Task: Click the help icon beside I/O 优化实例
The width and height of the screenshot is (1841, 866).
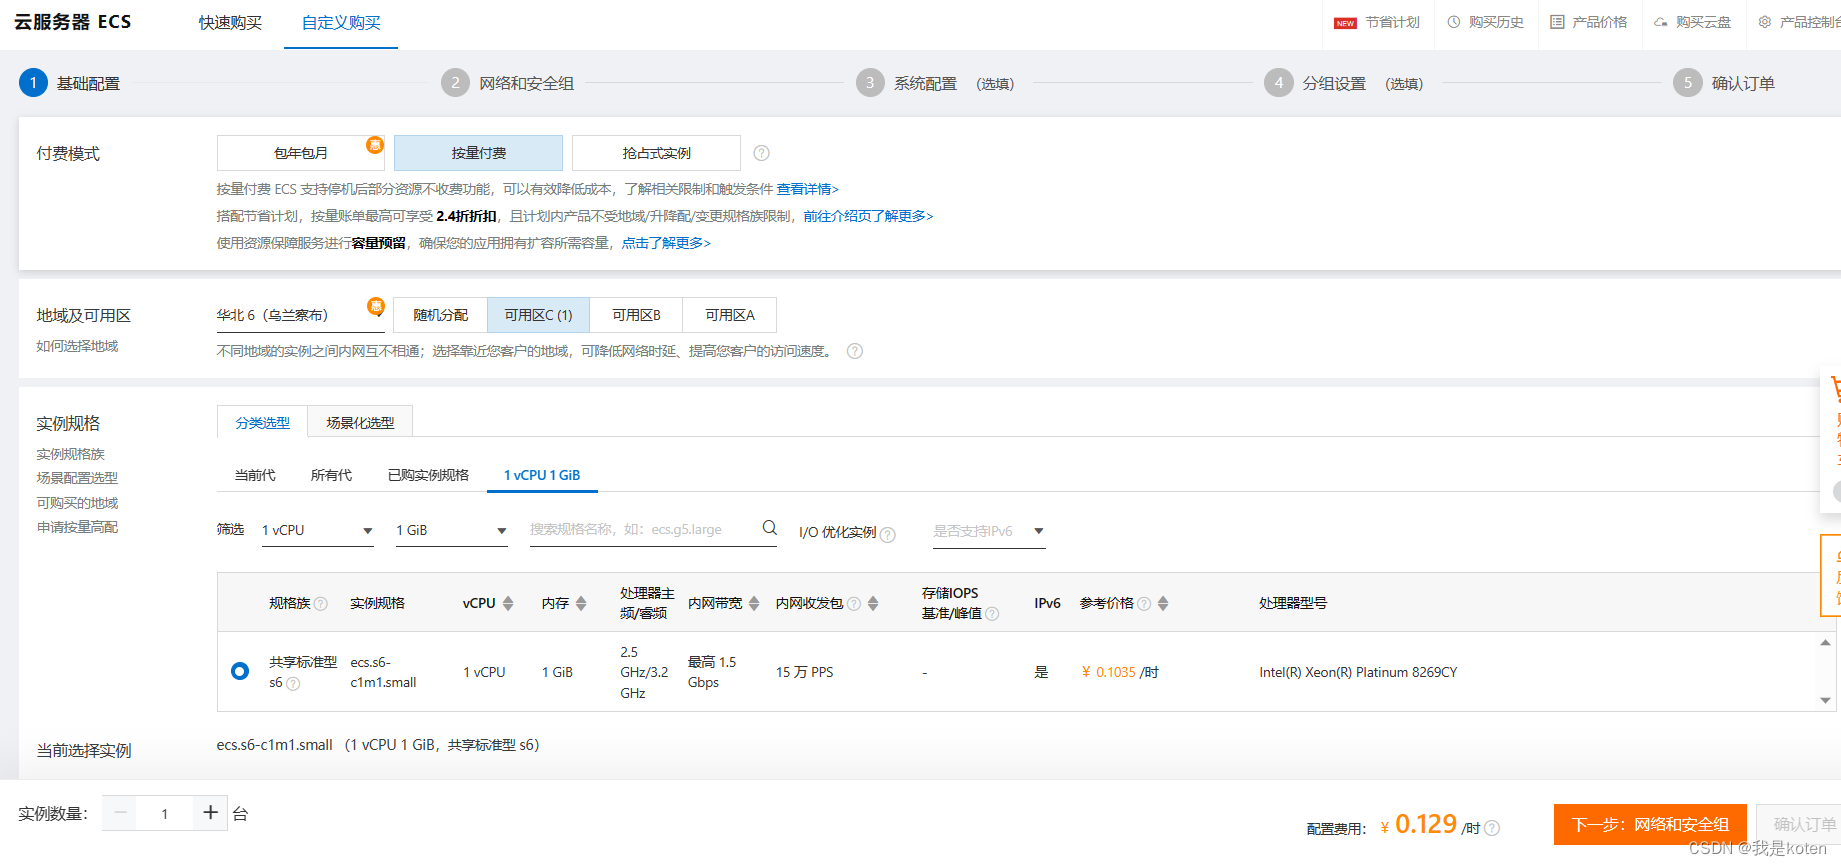Action: point(888,535)
